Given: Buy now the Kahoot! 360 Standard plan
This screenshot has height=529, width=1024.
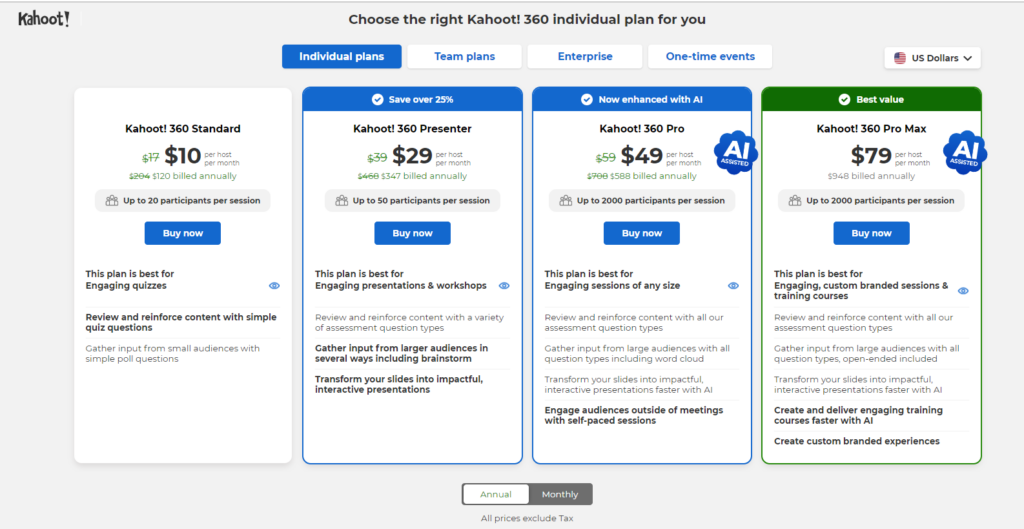Looking at the screenshot, I should pyautogui.click(x=183, y=233).
